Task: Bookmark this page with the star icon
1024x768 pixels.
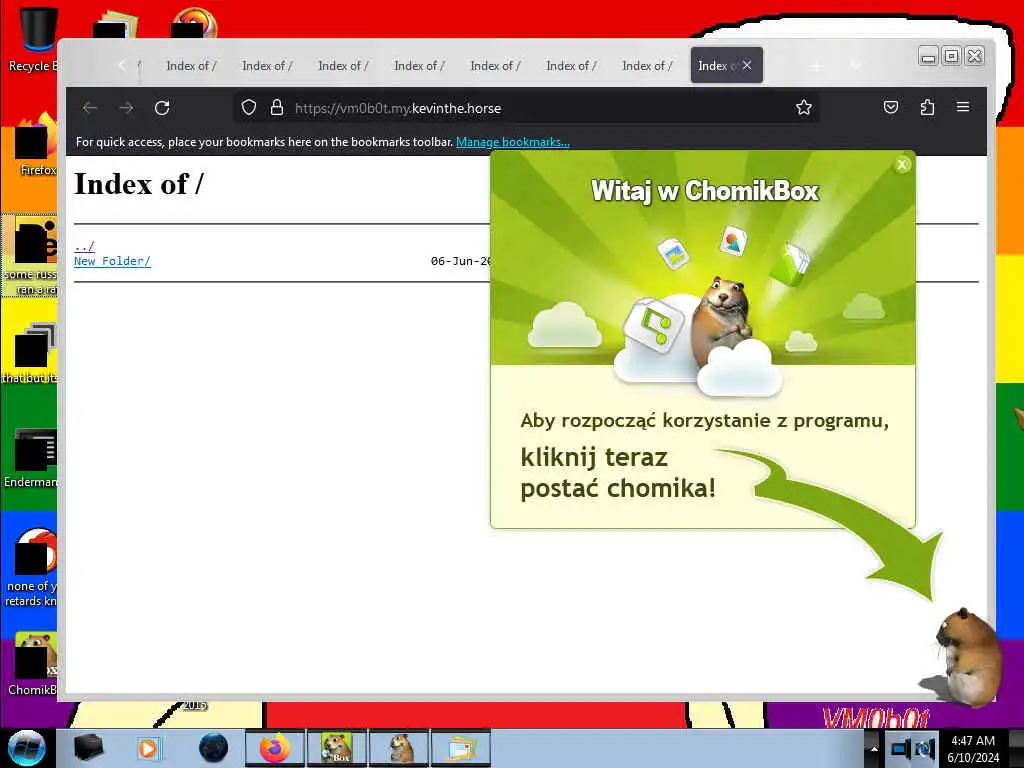Action: pos(804,107)
